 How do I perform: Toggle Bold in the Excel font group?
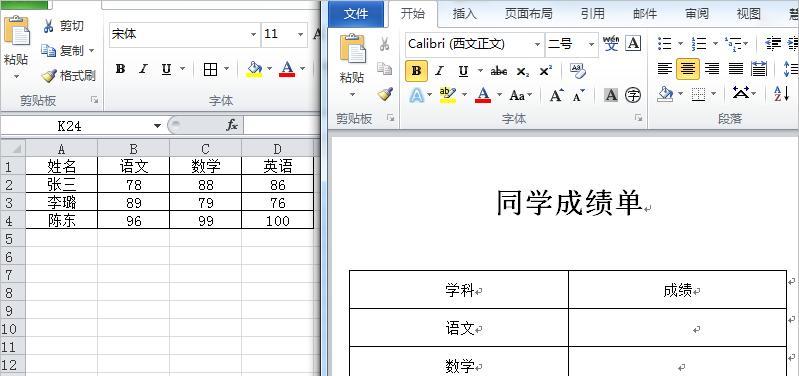coord(120,69)
